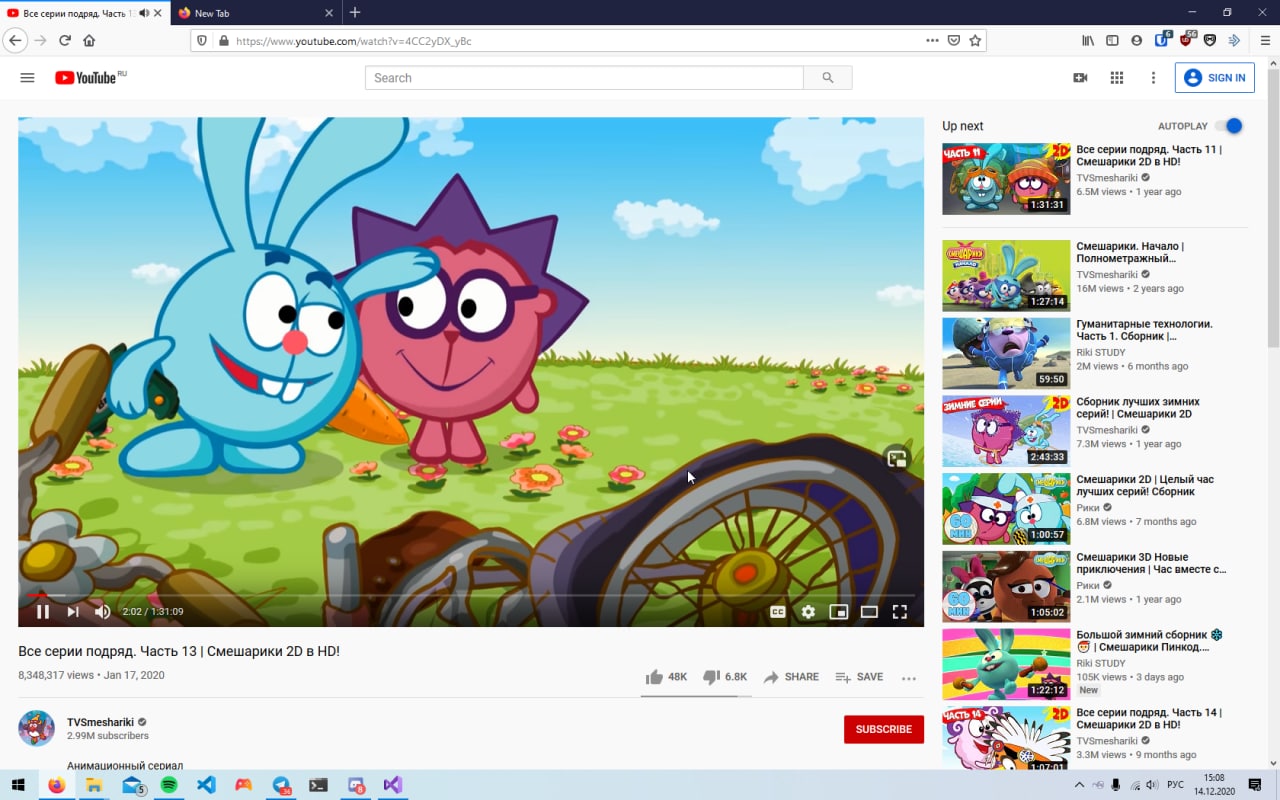Open 'Смешарики 2D | Целый час' video title

point(1145,485)
